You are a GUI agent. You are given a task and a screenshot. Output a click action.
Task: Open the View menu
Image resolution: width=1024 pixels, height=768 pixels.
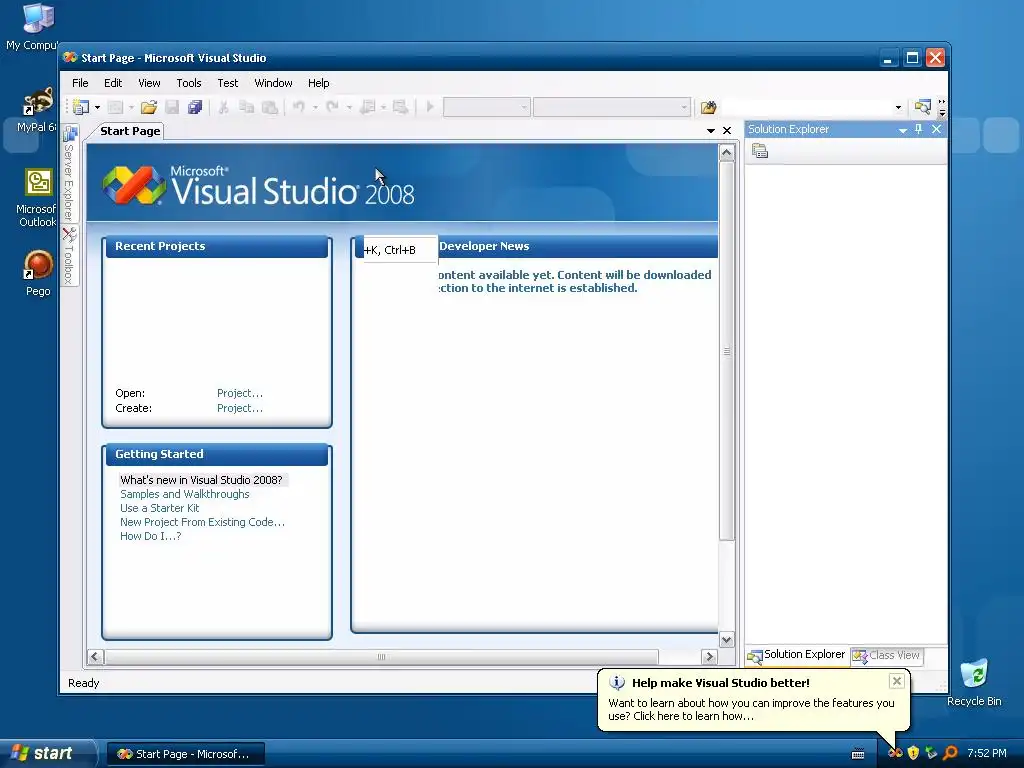pos(149,83)
